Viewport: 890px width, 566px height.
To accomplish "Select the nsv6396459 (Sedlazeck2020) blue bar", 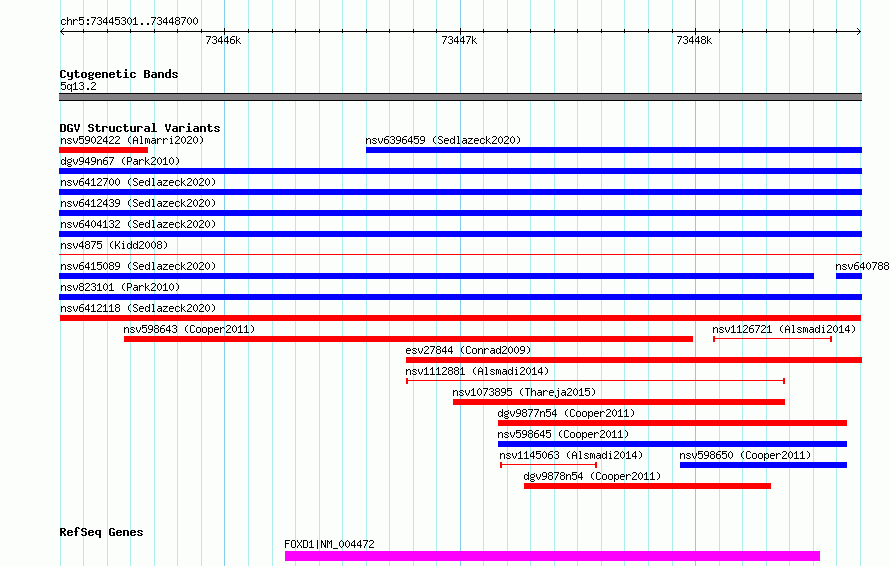I will pyautogui.click(x=614, y=150).
